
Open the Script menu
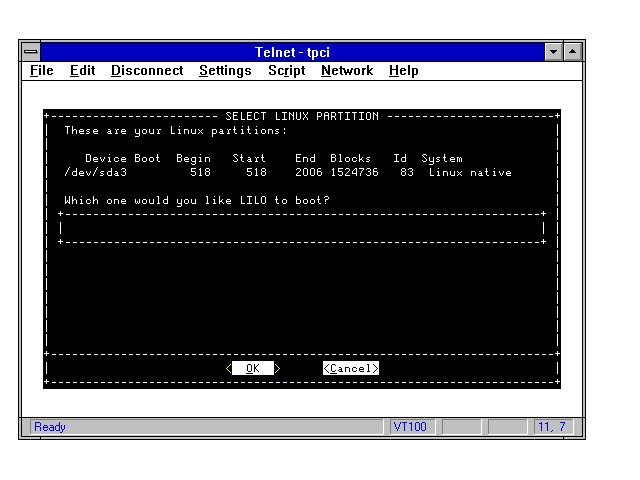[x=286, y=71]
